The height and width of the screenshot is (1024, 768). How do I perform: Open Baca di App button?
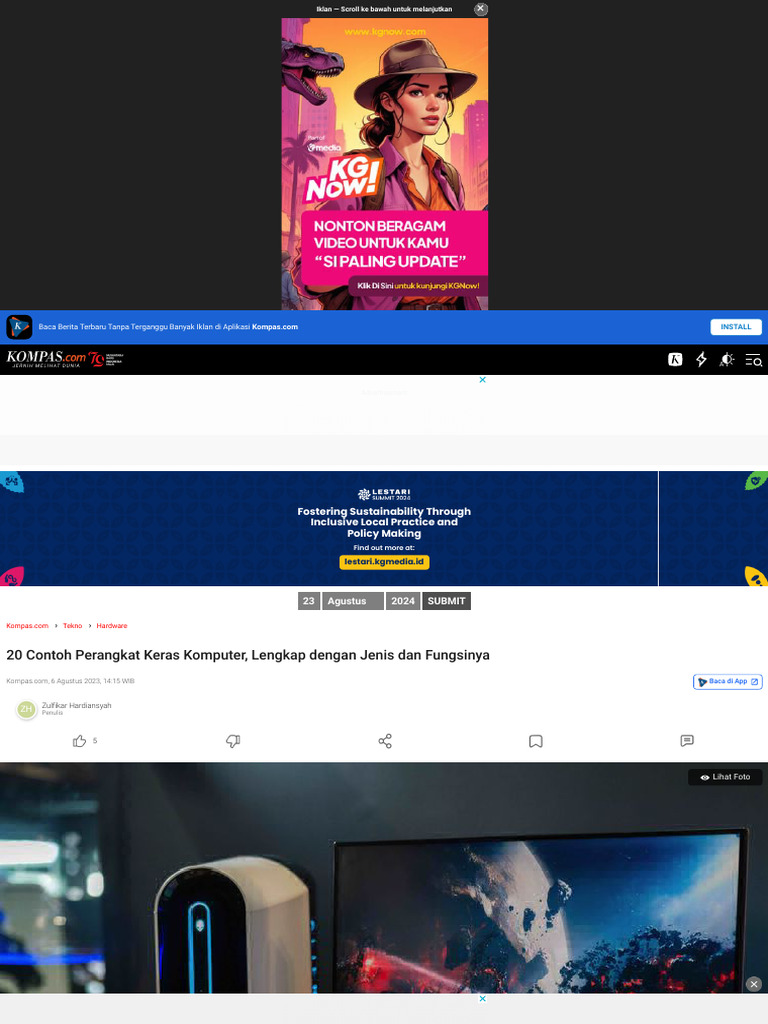(x=728, y=681)
